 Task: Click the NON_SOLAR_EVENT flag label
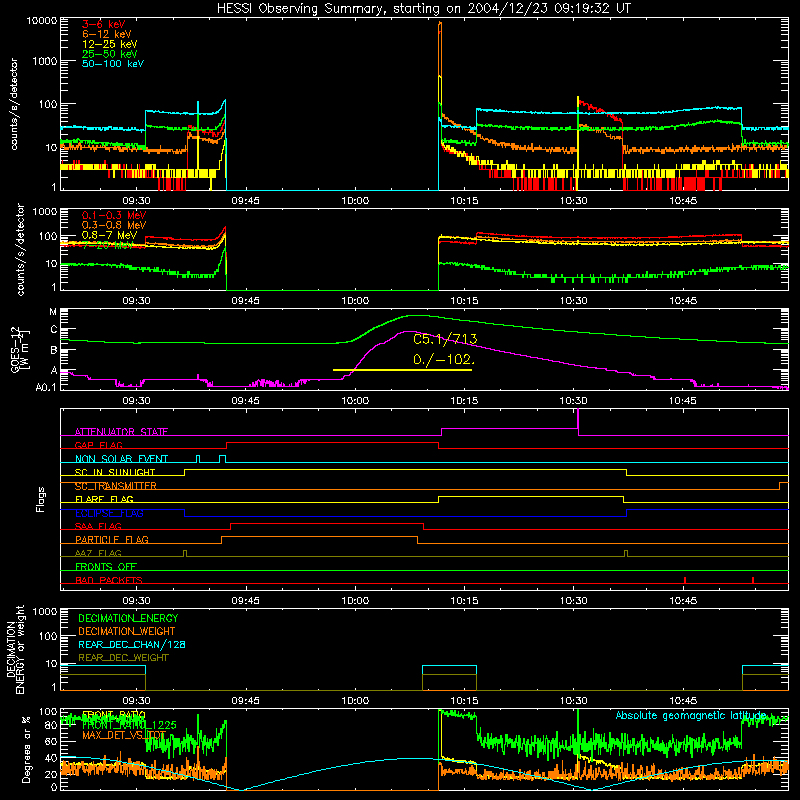[x=121, y=459]
